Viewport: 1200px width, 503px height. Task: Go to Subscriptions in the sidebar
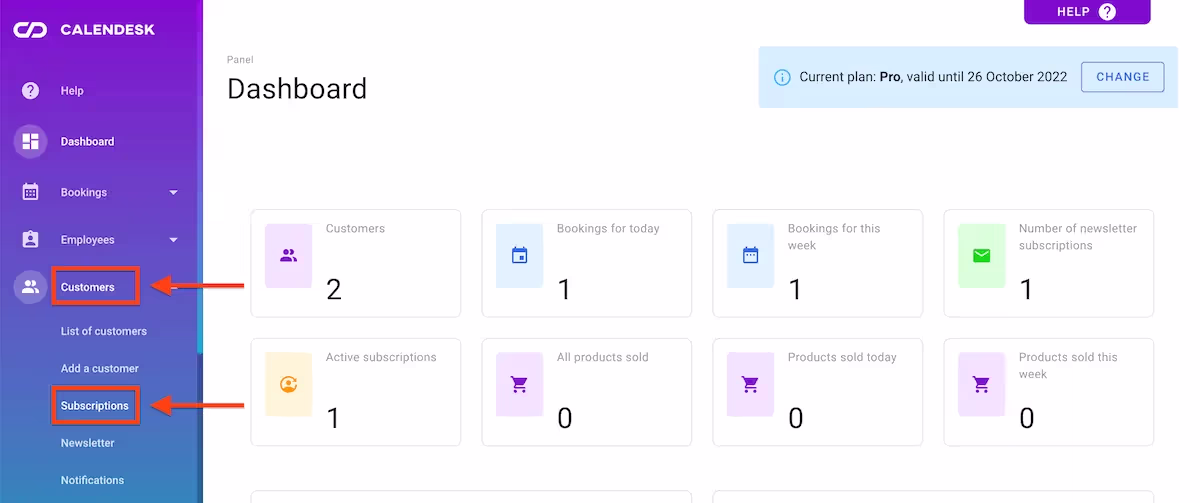[x=94, y=406]
